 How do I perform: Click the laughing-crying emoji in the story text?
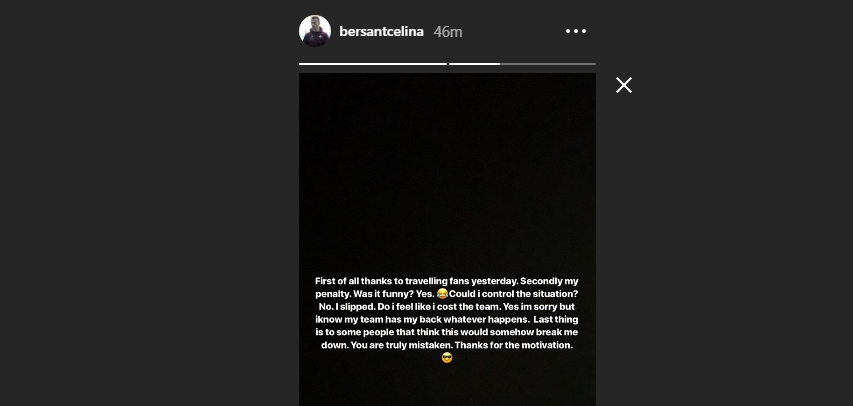click(443, 294)
